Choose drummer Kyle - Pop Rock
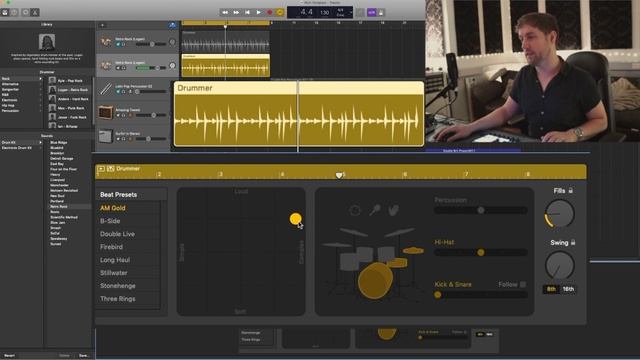Viewport: 640px width, 360px height. 69,80
